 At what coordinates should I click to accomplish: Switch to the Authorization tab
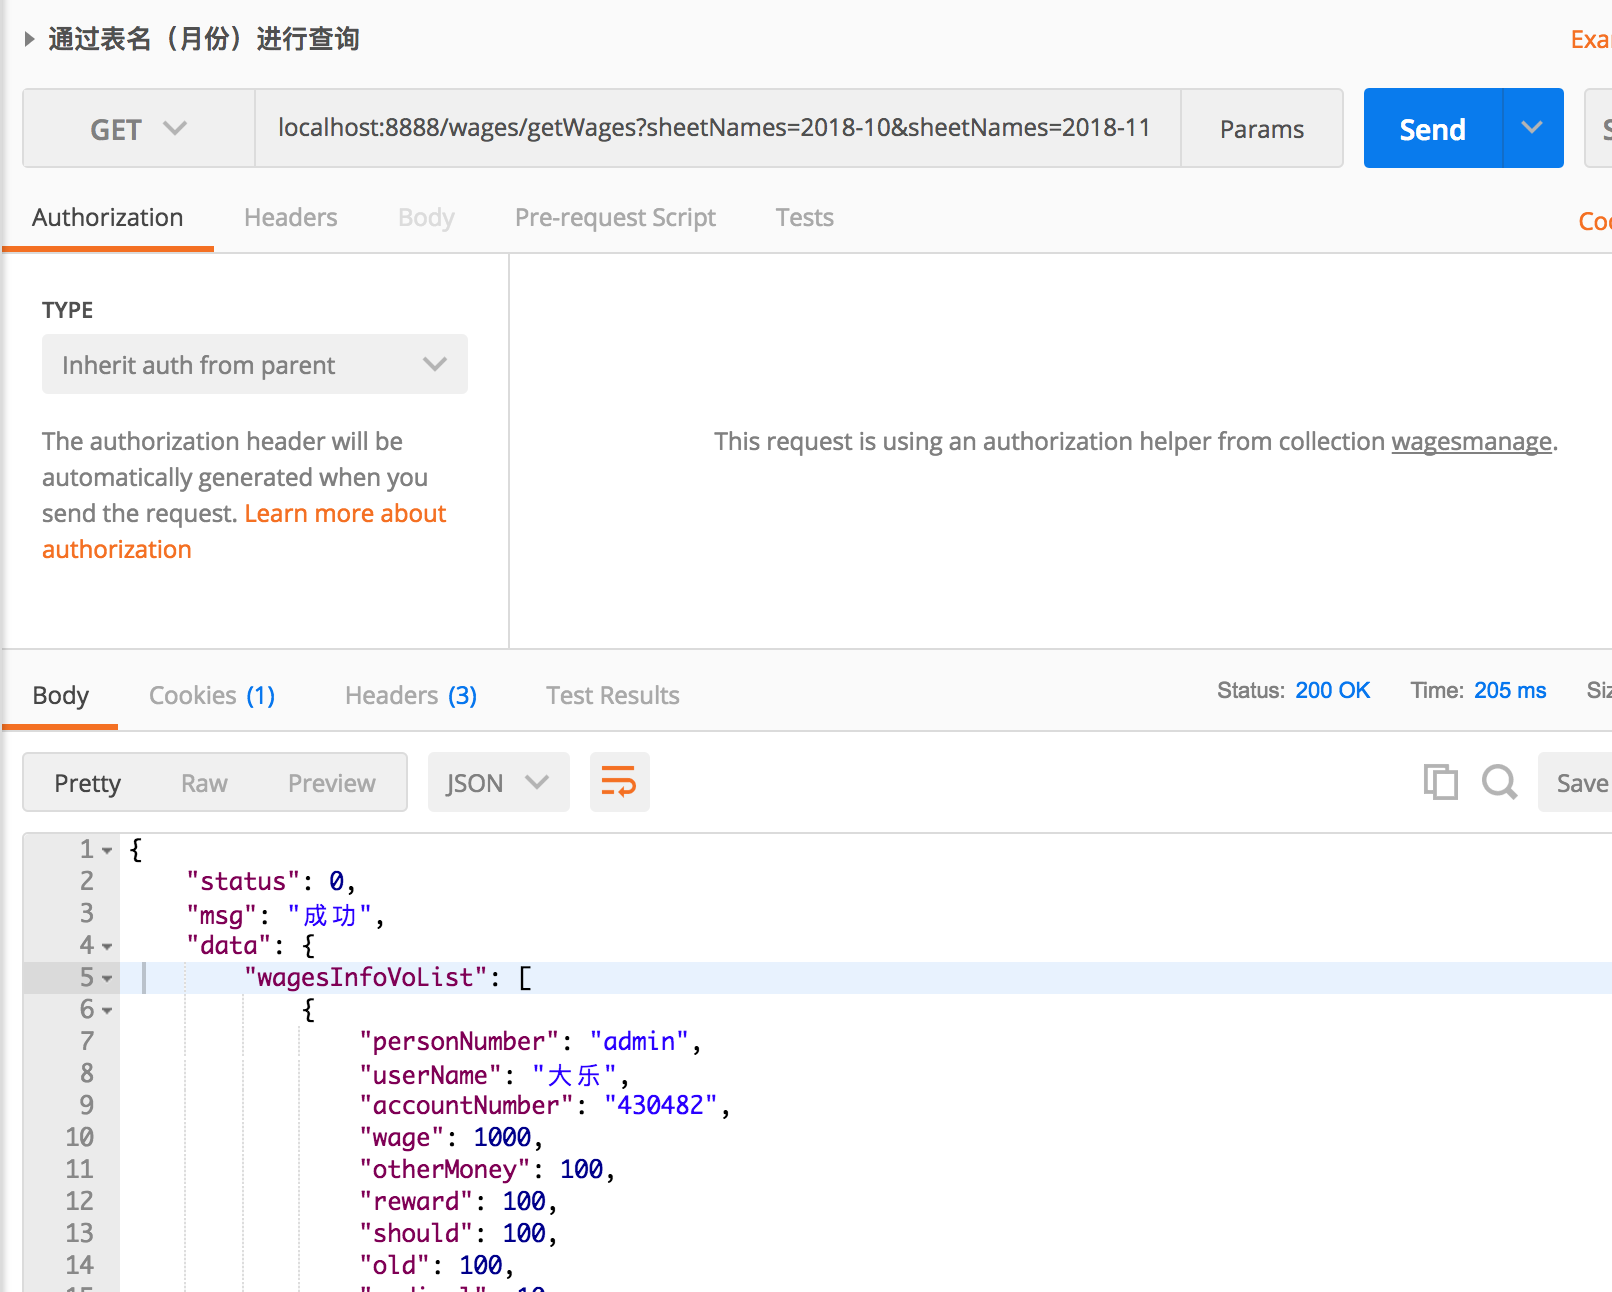(x=108, y=217)
